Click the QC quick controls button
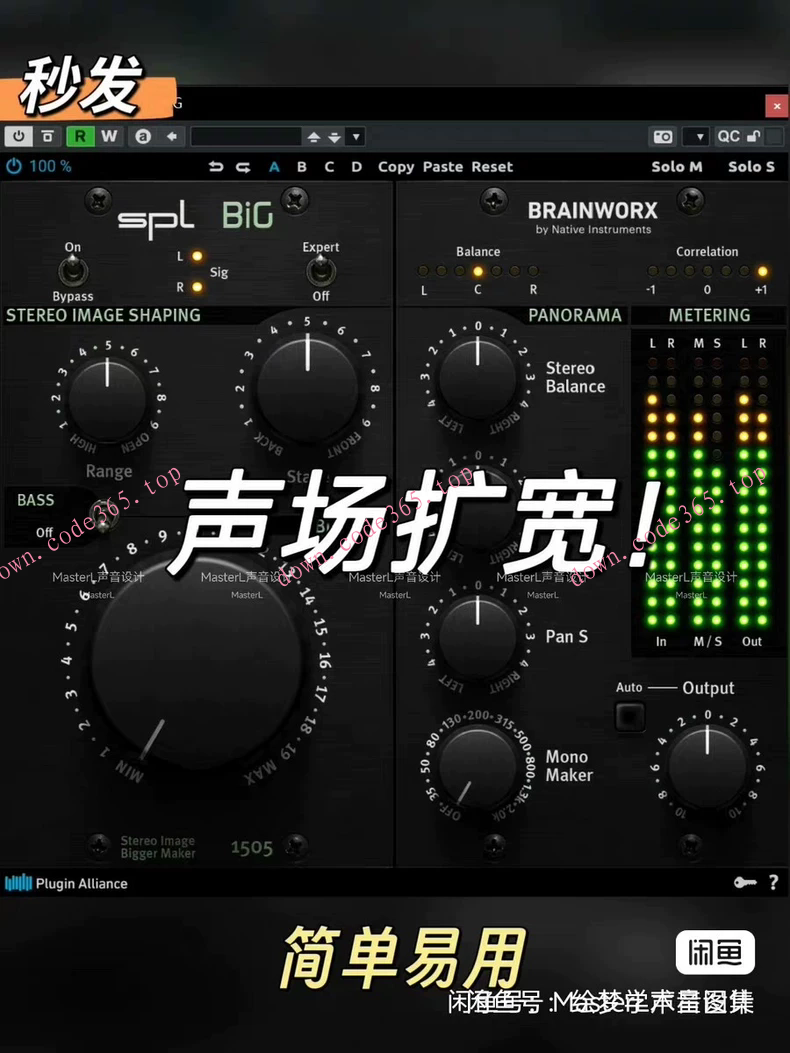The height and width of the screenshot is (1053, 790). point(728,136)
